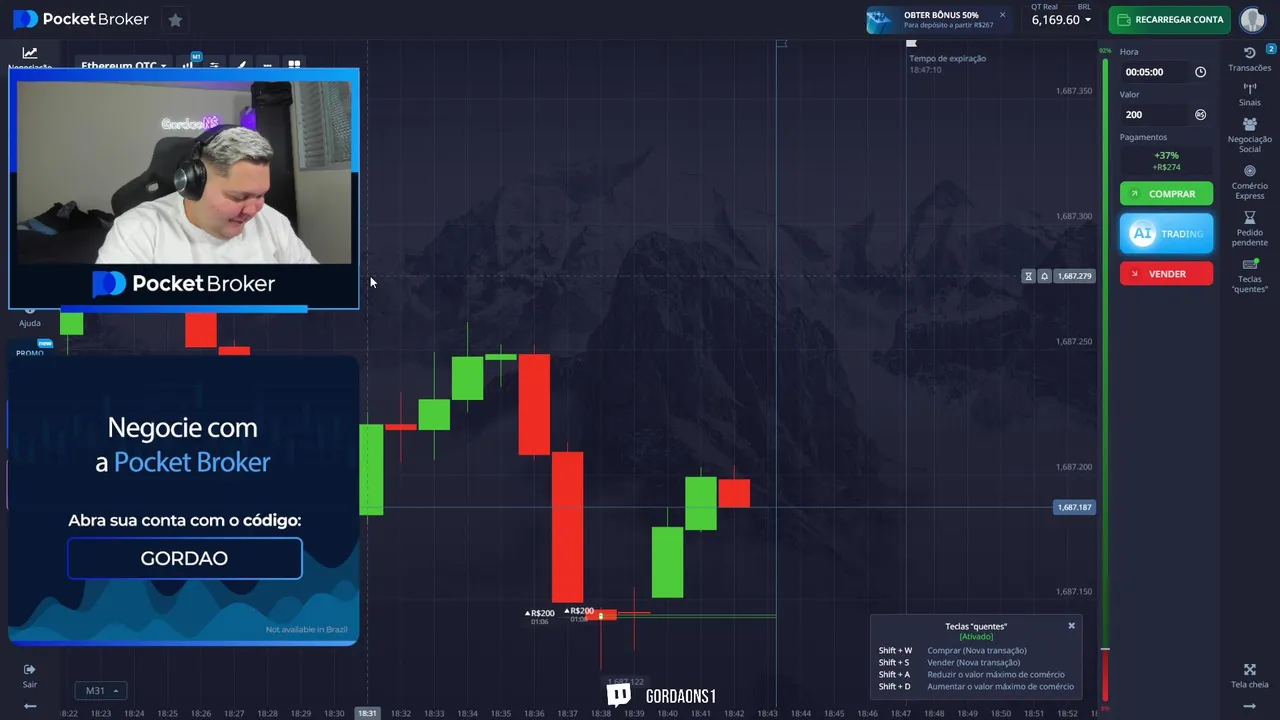The height and width of the screenshot is (720, 1280).
Task: Click the PROMO new badge item
Action: tap(30, 349)
